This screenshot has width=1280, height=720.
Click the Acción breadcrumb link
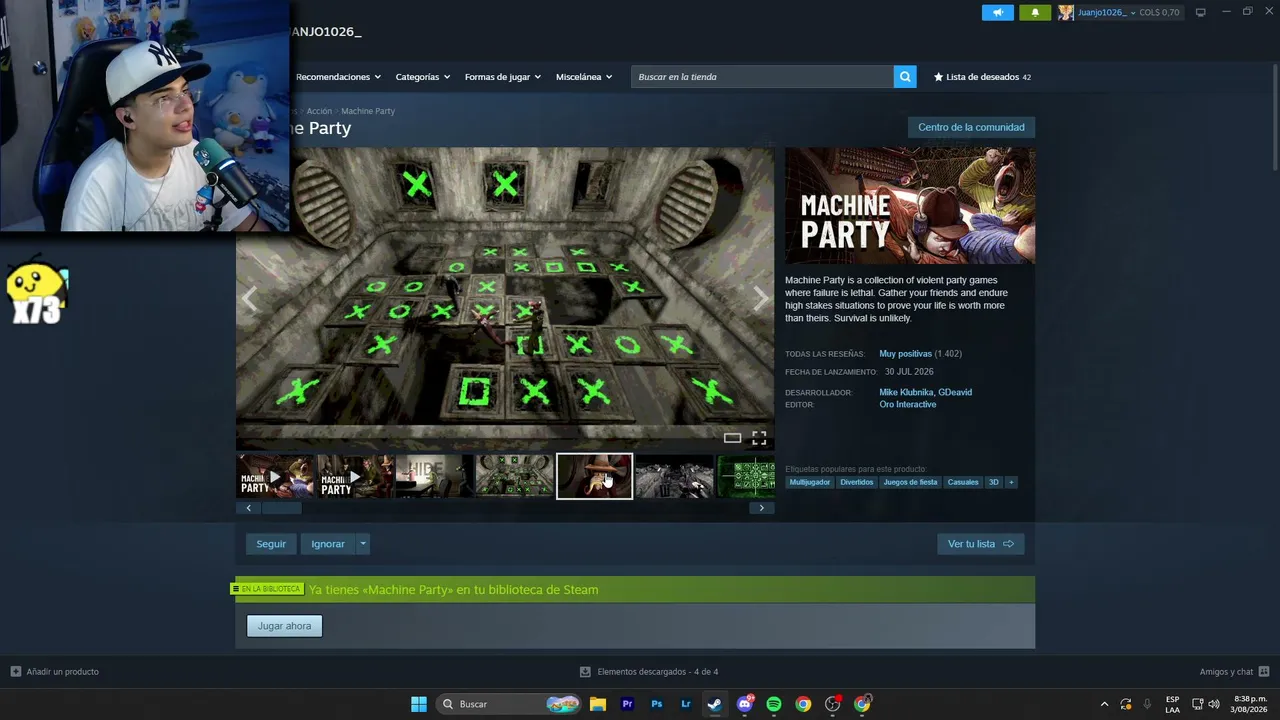coord(319,111)
